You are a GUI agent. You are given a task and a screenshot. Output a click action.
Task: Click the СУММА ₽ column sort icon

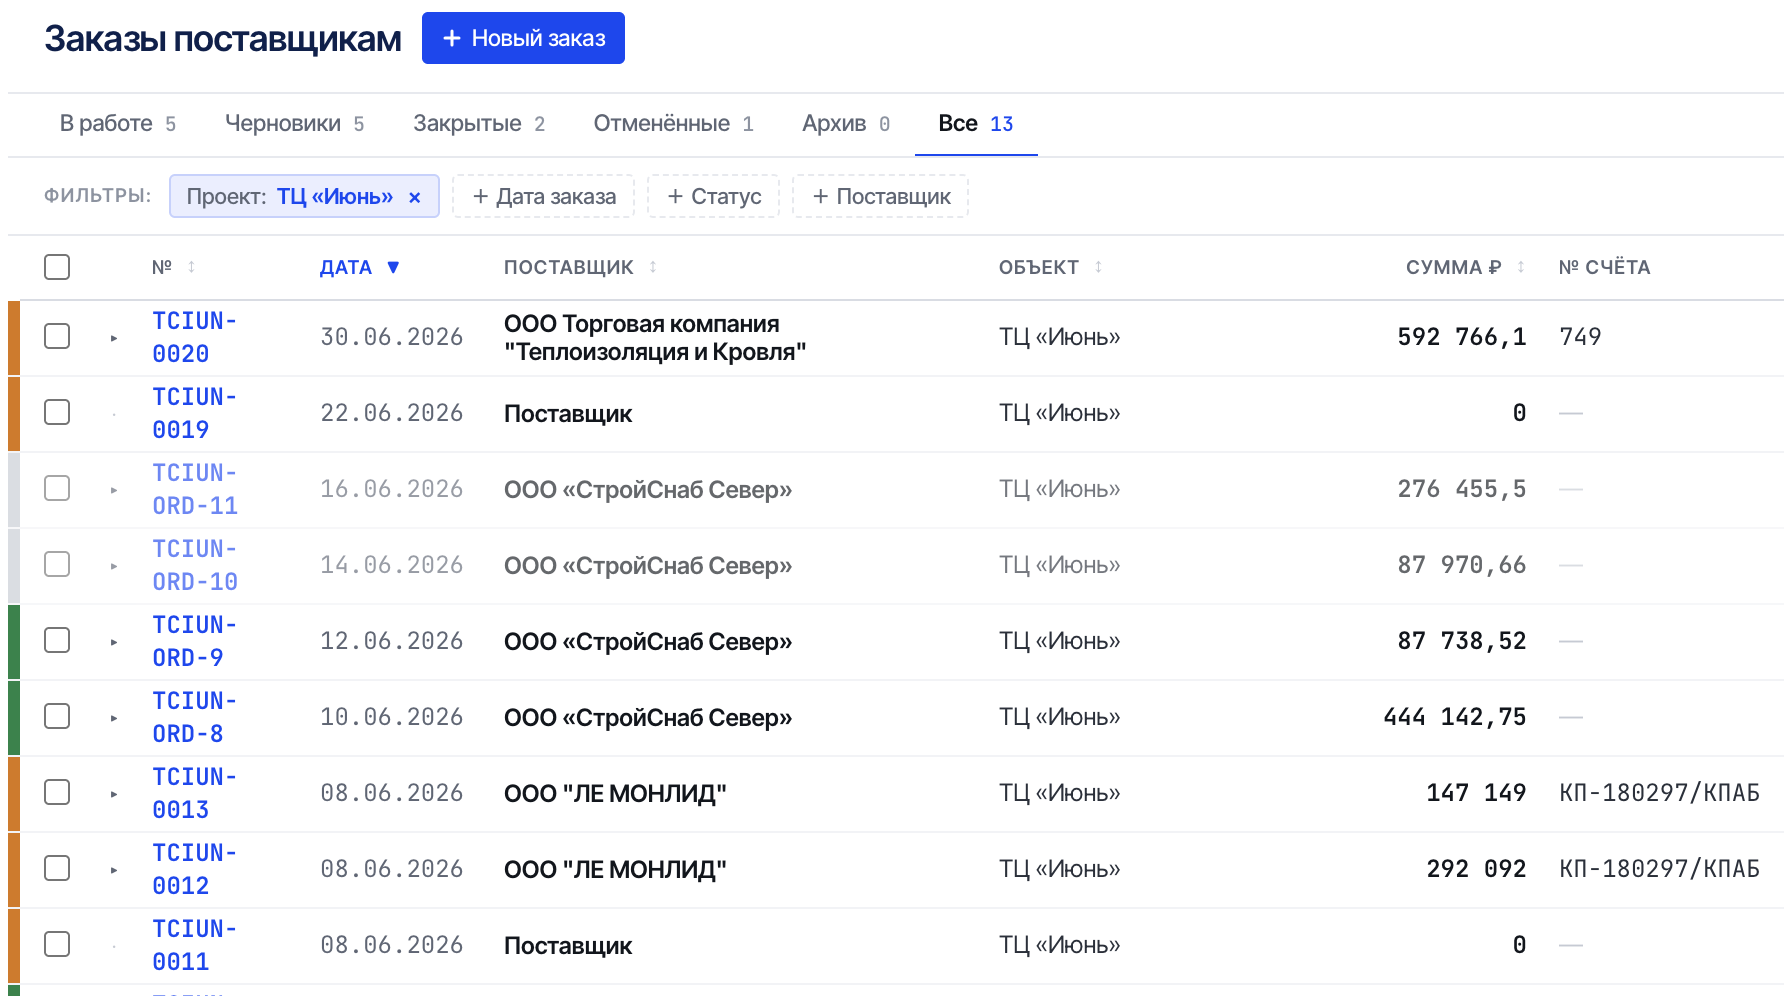tap(1521, 267)
